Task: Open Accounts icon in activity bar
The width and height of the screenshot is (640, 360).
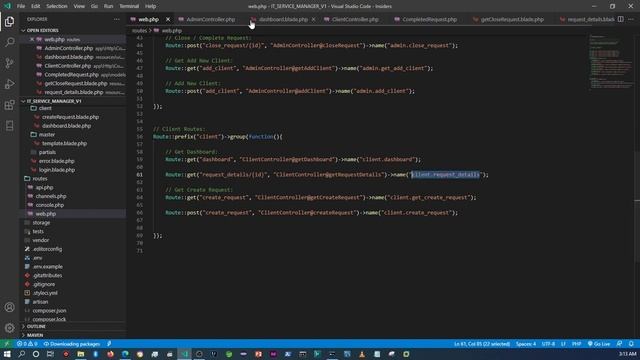Action: [9, 307]
